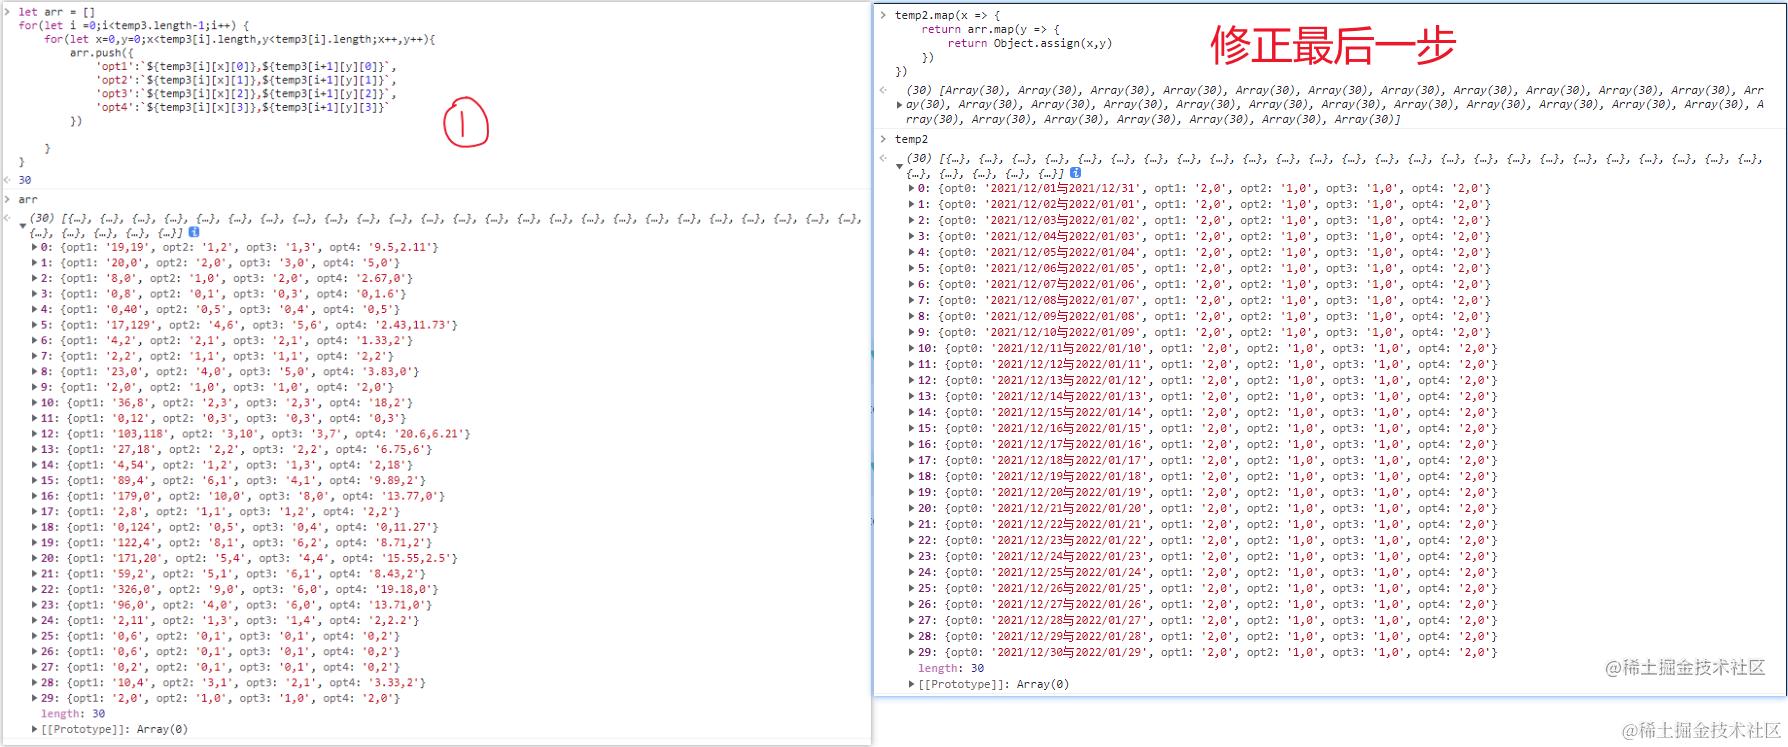
Task: Expand temp2 row 15 with '2021/12/16与2022/01/15'
Action: pos(911,428)
